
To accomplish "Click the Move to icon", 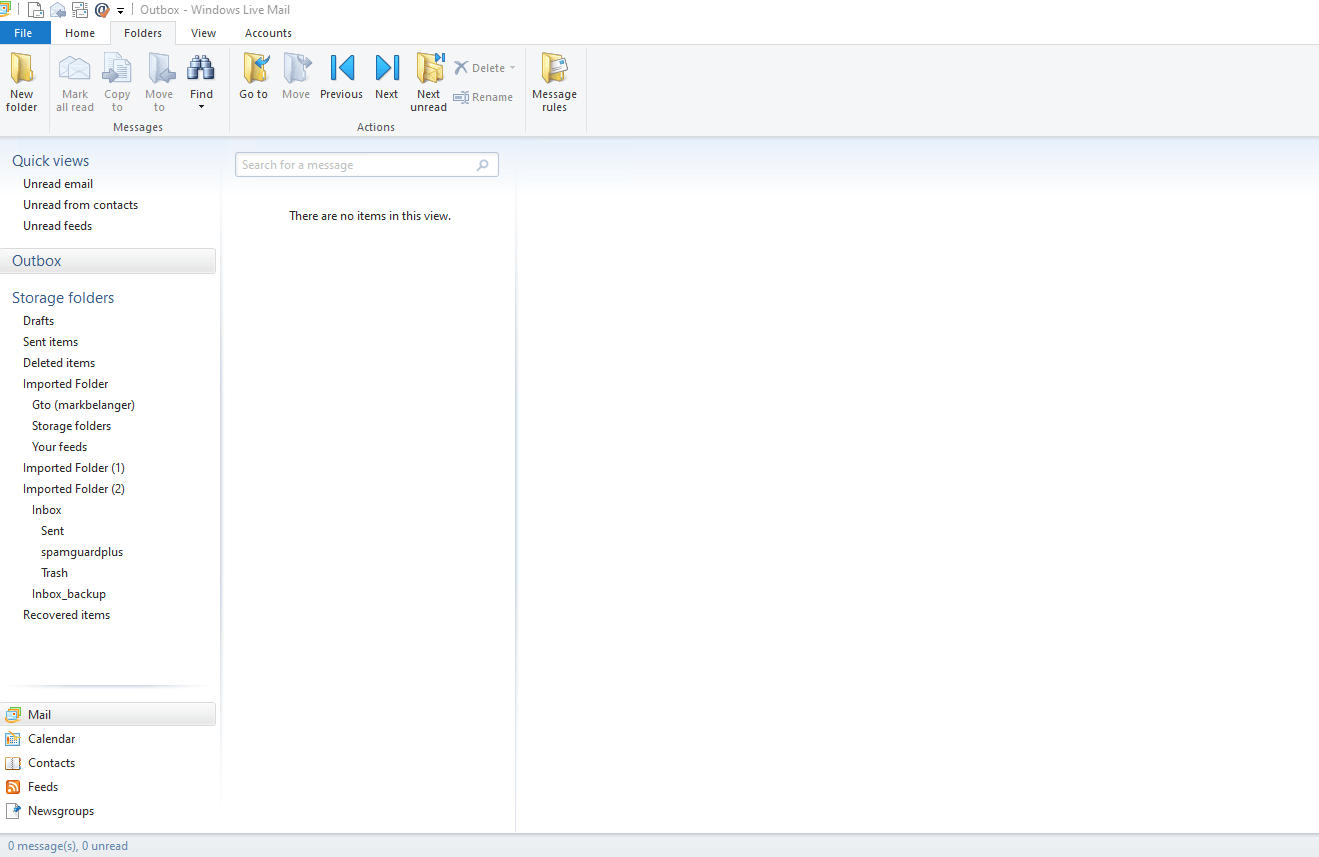I will [159, 69].
